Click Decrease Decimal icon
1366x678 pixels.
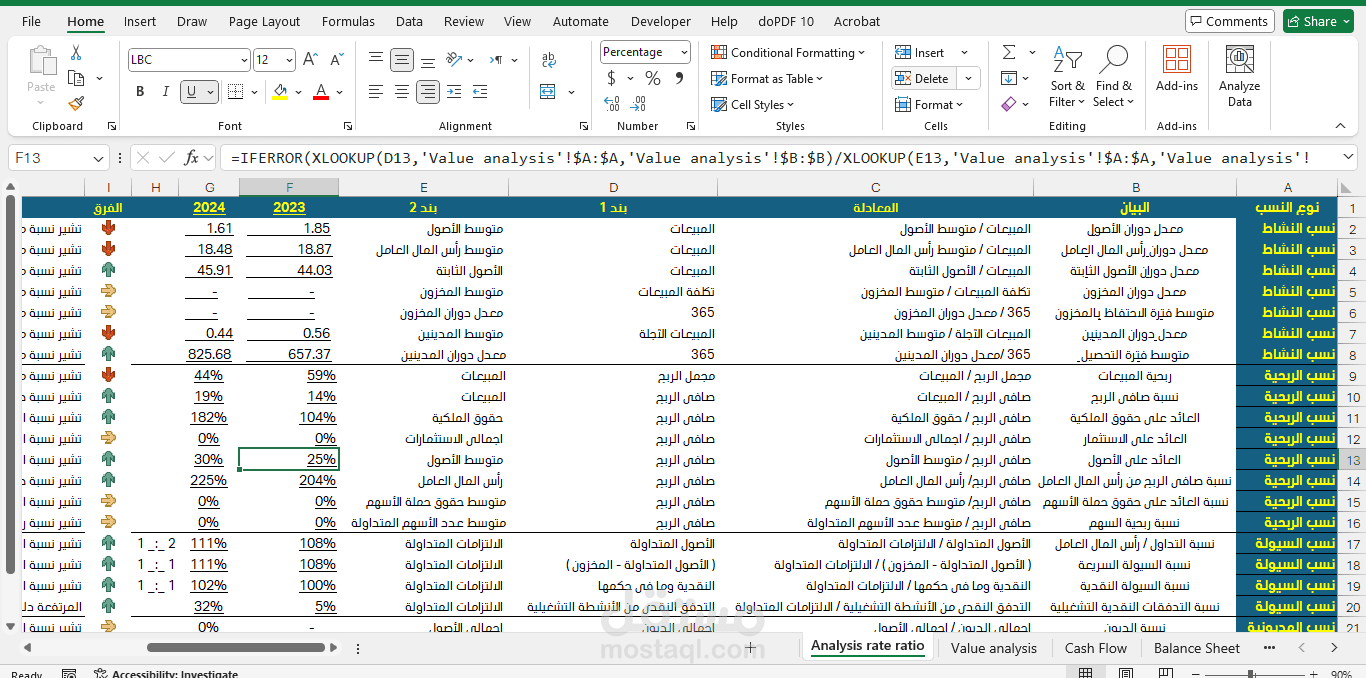(x=639, y=104)
